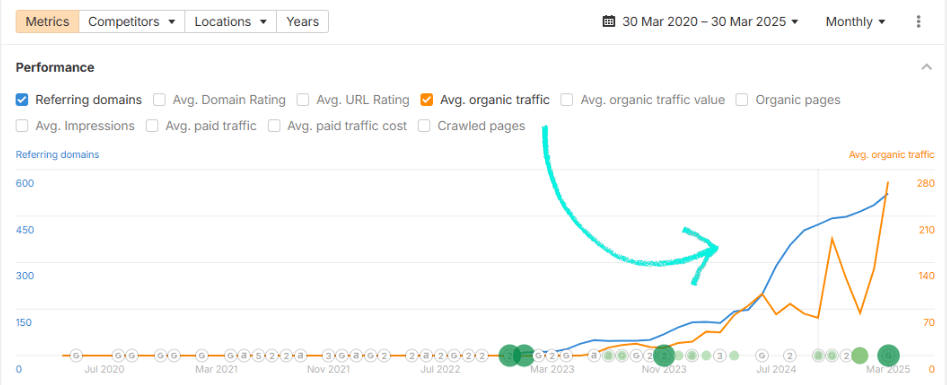Select the Metrics tab
947x385 pixels.
pyautogui.click(x=47, y=22)
